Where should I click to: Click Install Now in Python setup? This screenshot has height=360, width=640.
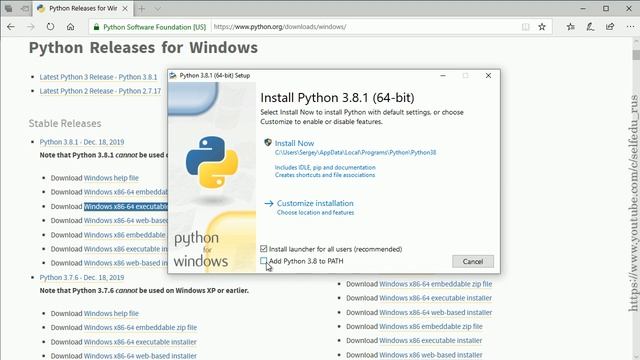coord(294,143)
